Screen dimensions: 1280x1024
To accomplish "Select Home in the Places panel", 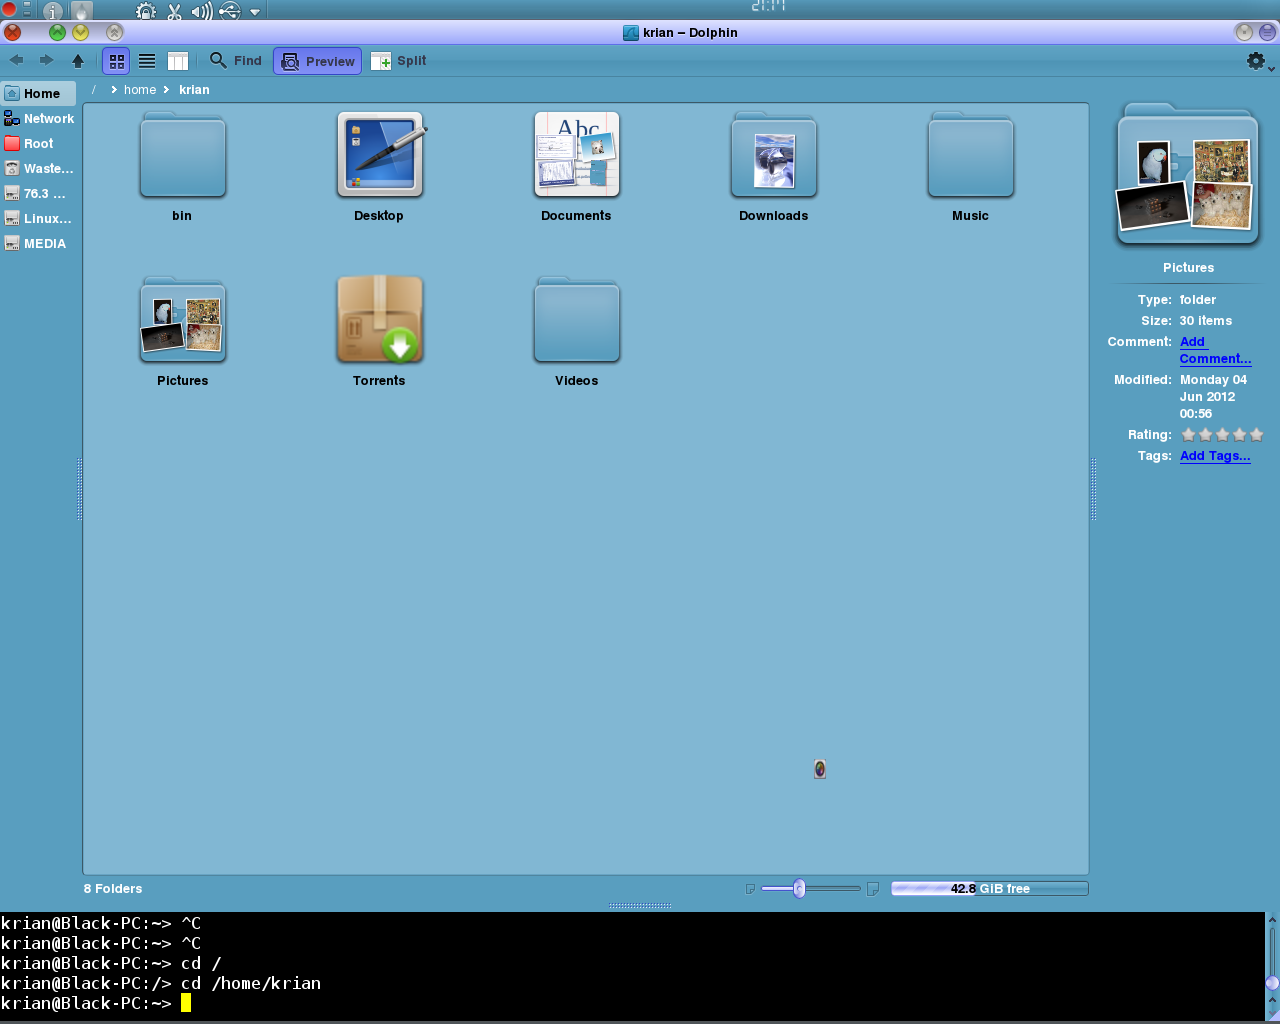I will point(39,93).
